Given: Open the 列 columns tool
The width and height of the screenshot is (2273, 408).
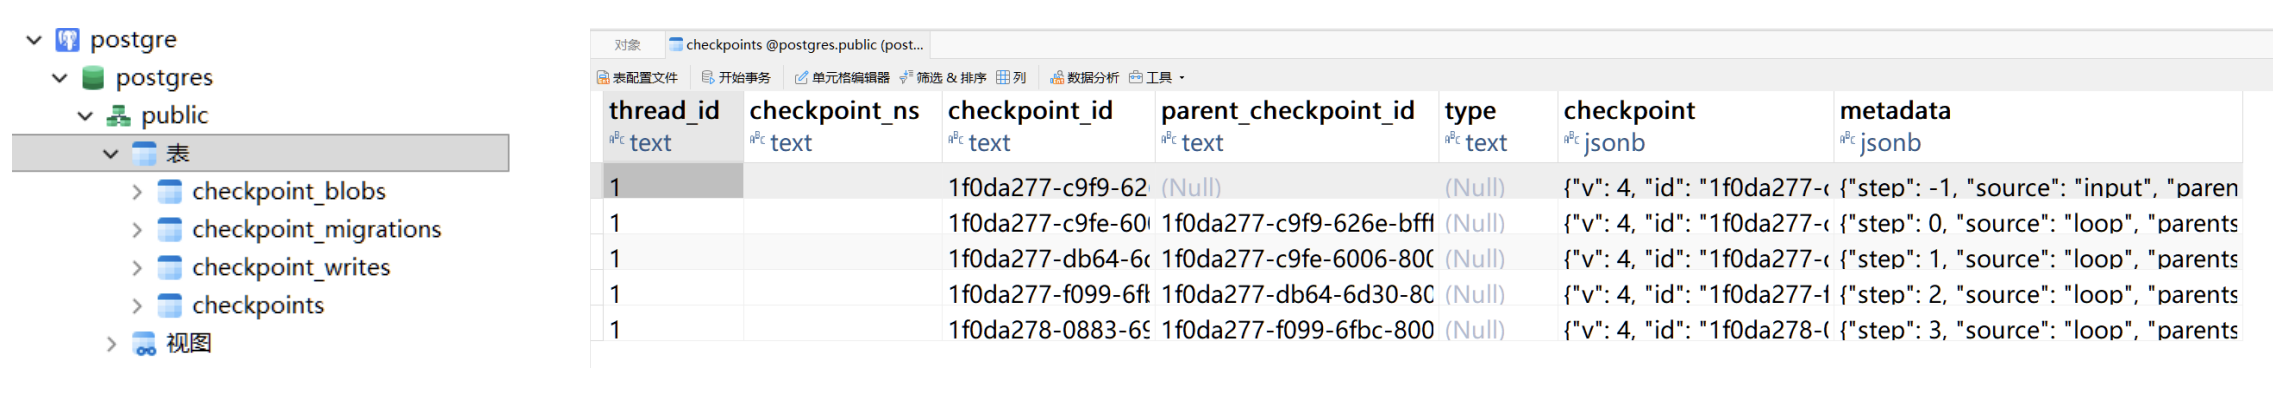Looking at the screenshot, I should coord(1011,77).
